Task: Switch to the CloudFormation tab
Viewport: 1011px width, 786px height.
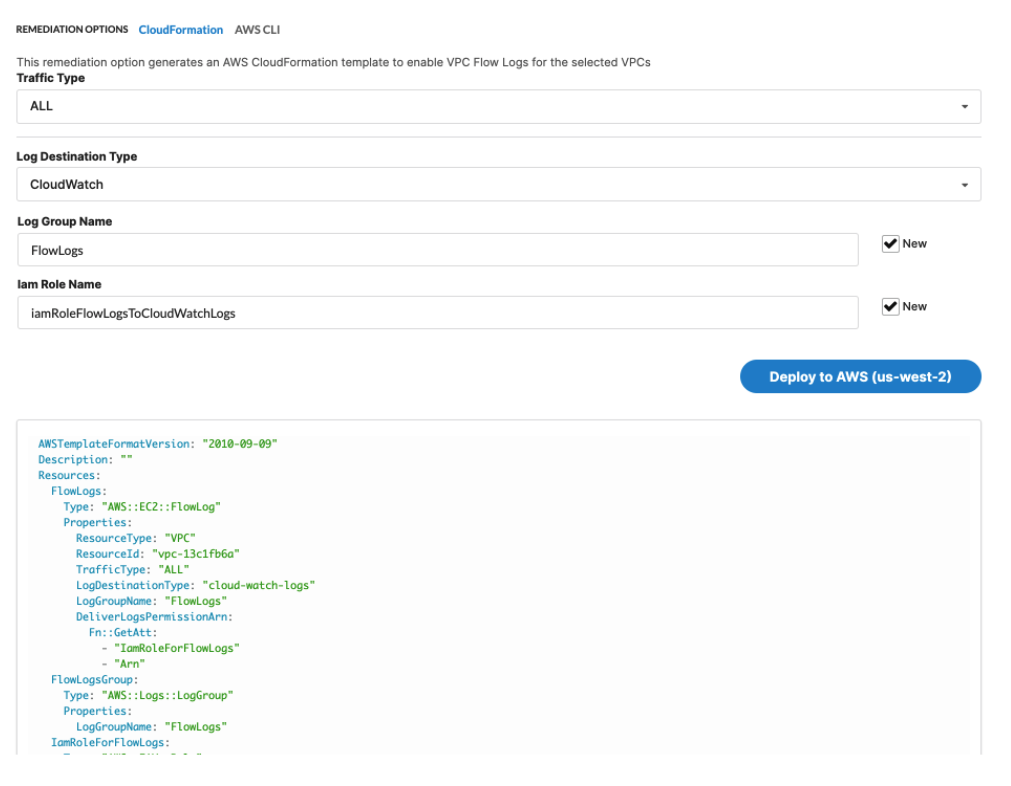Action: 180,30
